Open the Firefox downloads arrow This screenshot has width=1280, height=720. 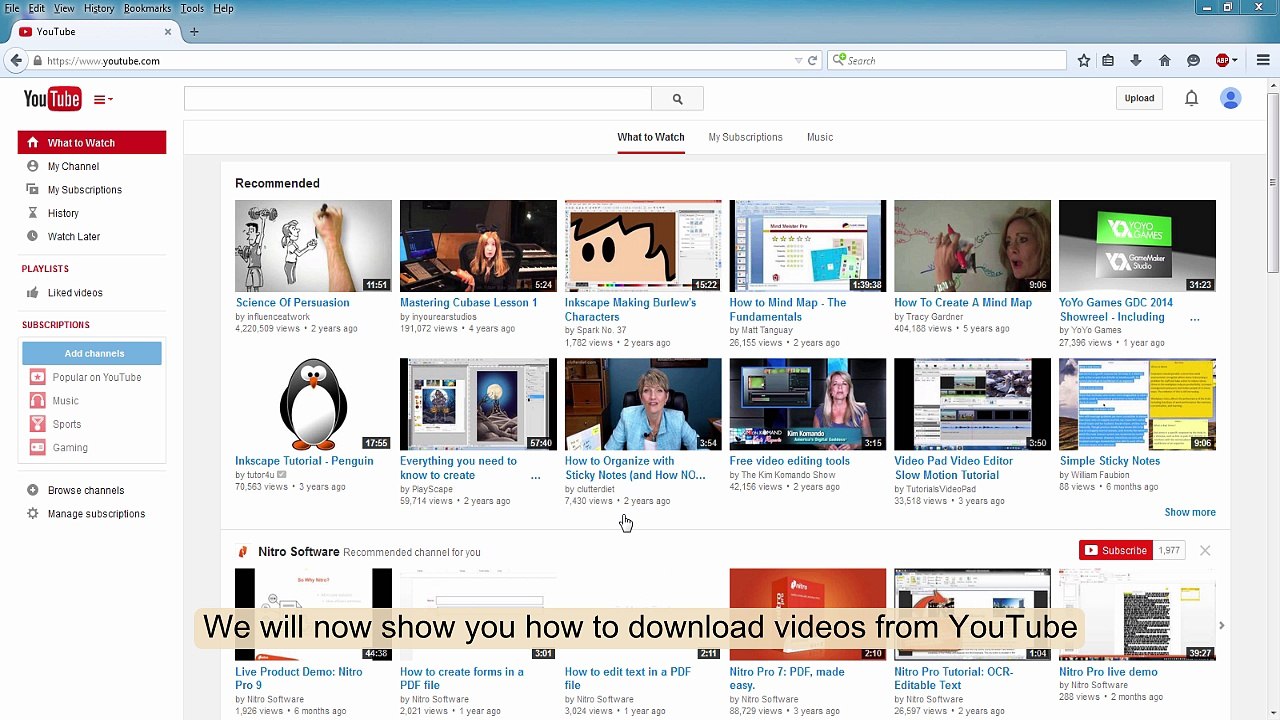point(1136,61)
